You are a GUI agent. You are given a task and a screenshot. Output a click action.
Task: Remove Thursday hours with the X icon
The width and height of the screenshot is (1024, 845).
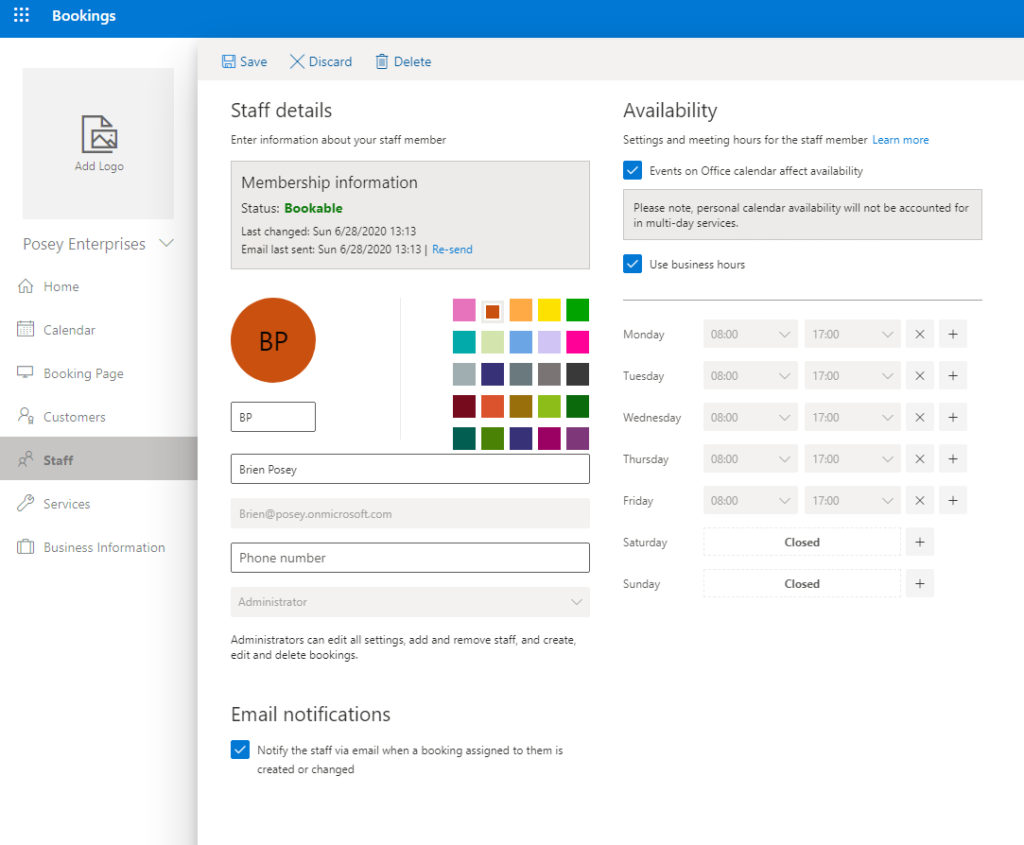tap(920, 459)
